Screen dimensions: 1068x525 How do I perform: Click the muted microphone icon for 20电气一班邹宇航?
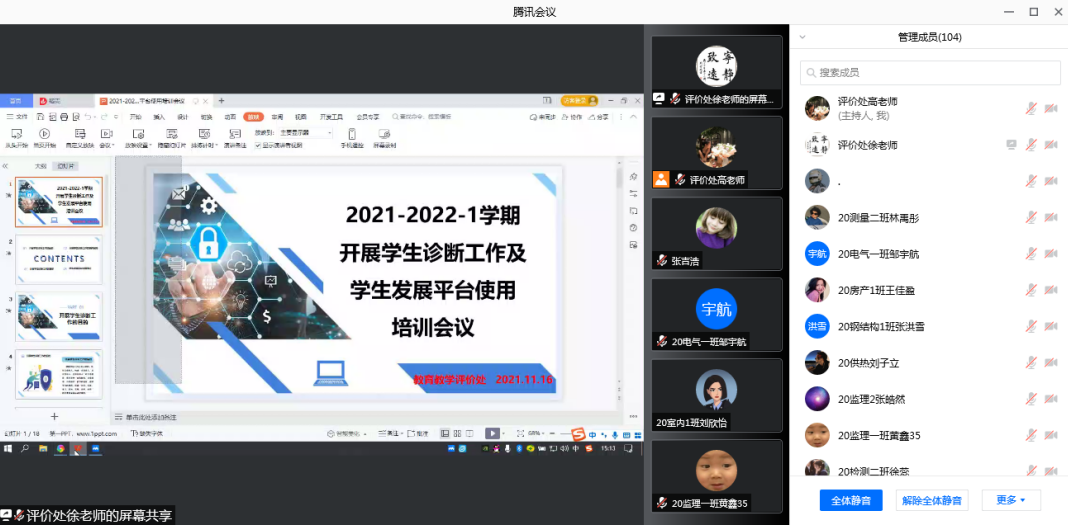[x=1030, y=254]
